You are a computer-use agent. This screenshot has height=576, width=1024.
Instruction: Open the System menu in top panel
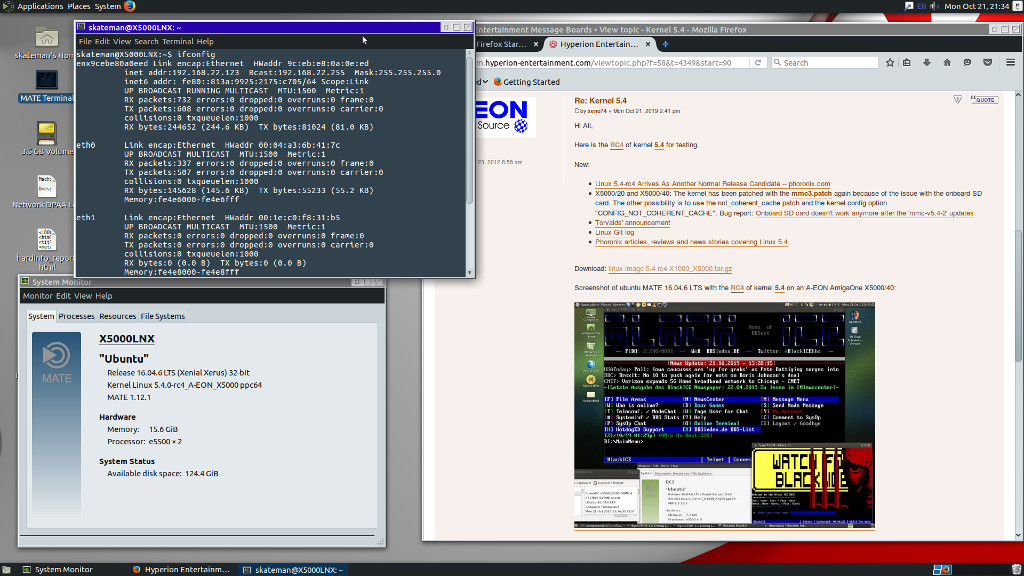tap(108, 6)
